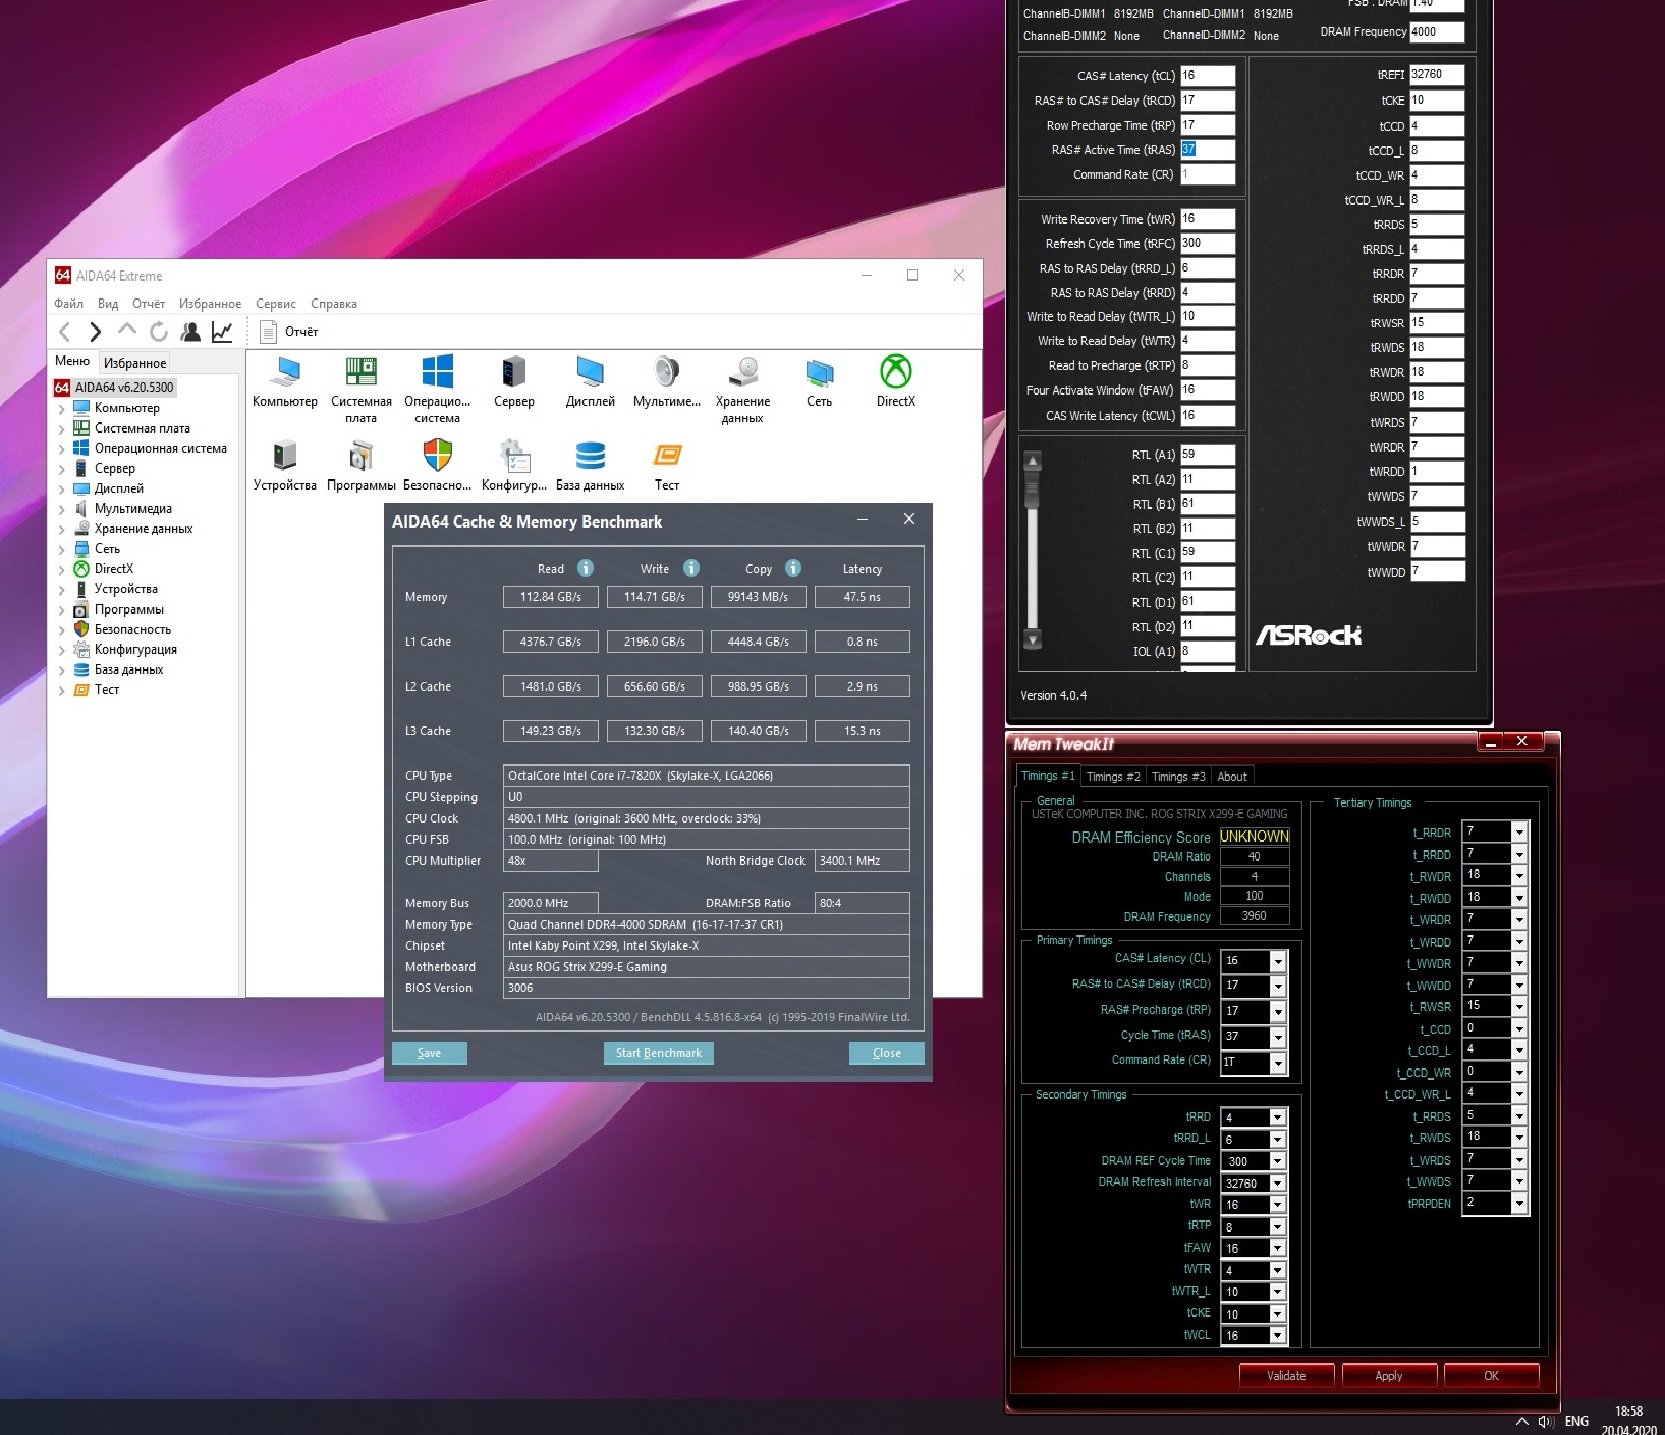Click the DRAM Frequency field in ASRock utility

(1437, 32)
